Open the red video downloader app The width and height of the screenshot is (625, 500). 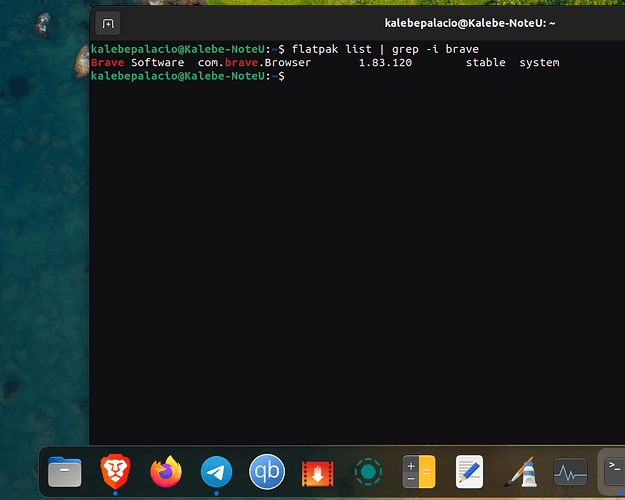(x=317, y=470)
